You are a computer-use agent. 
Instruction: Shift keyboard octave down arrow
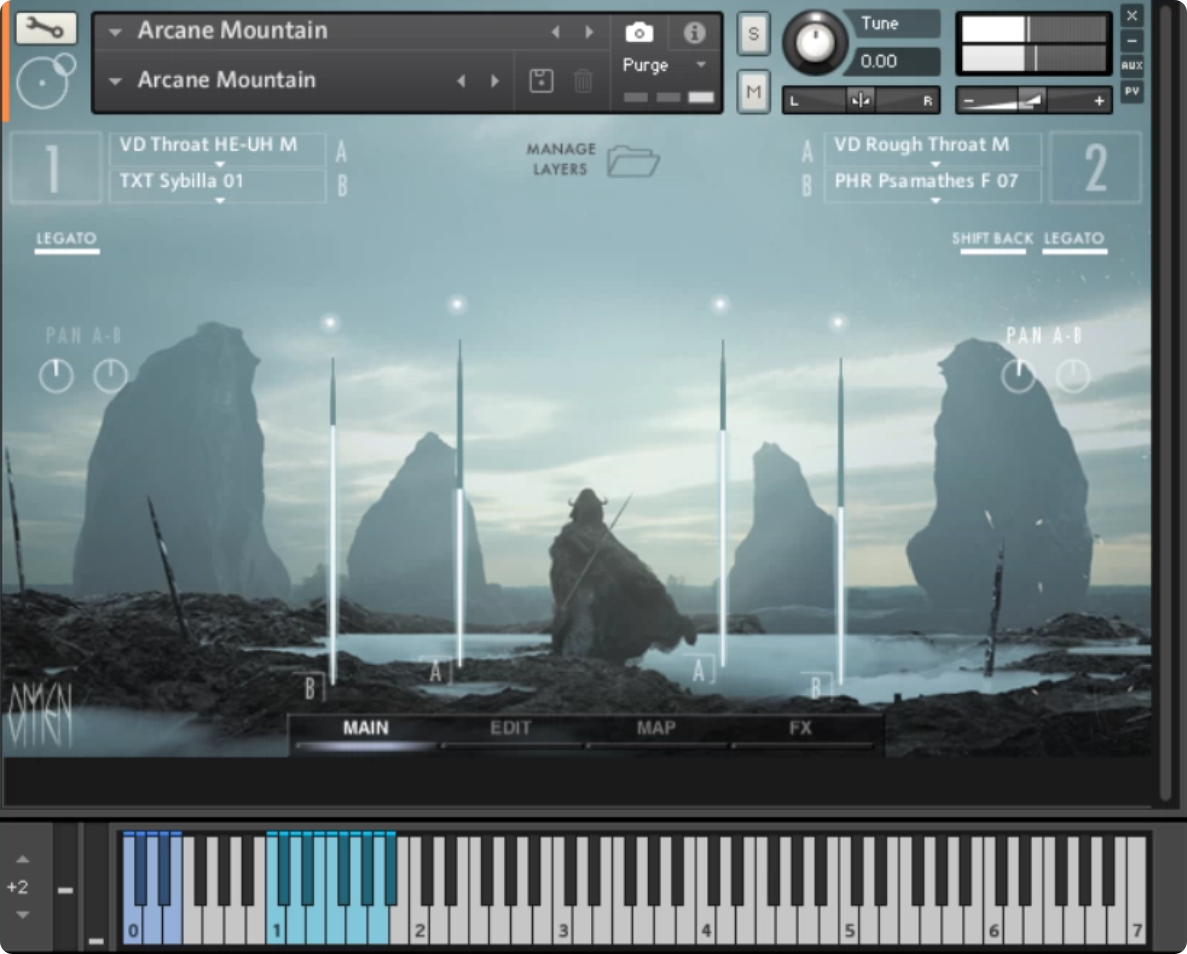(x=23, y=915)
